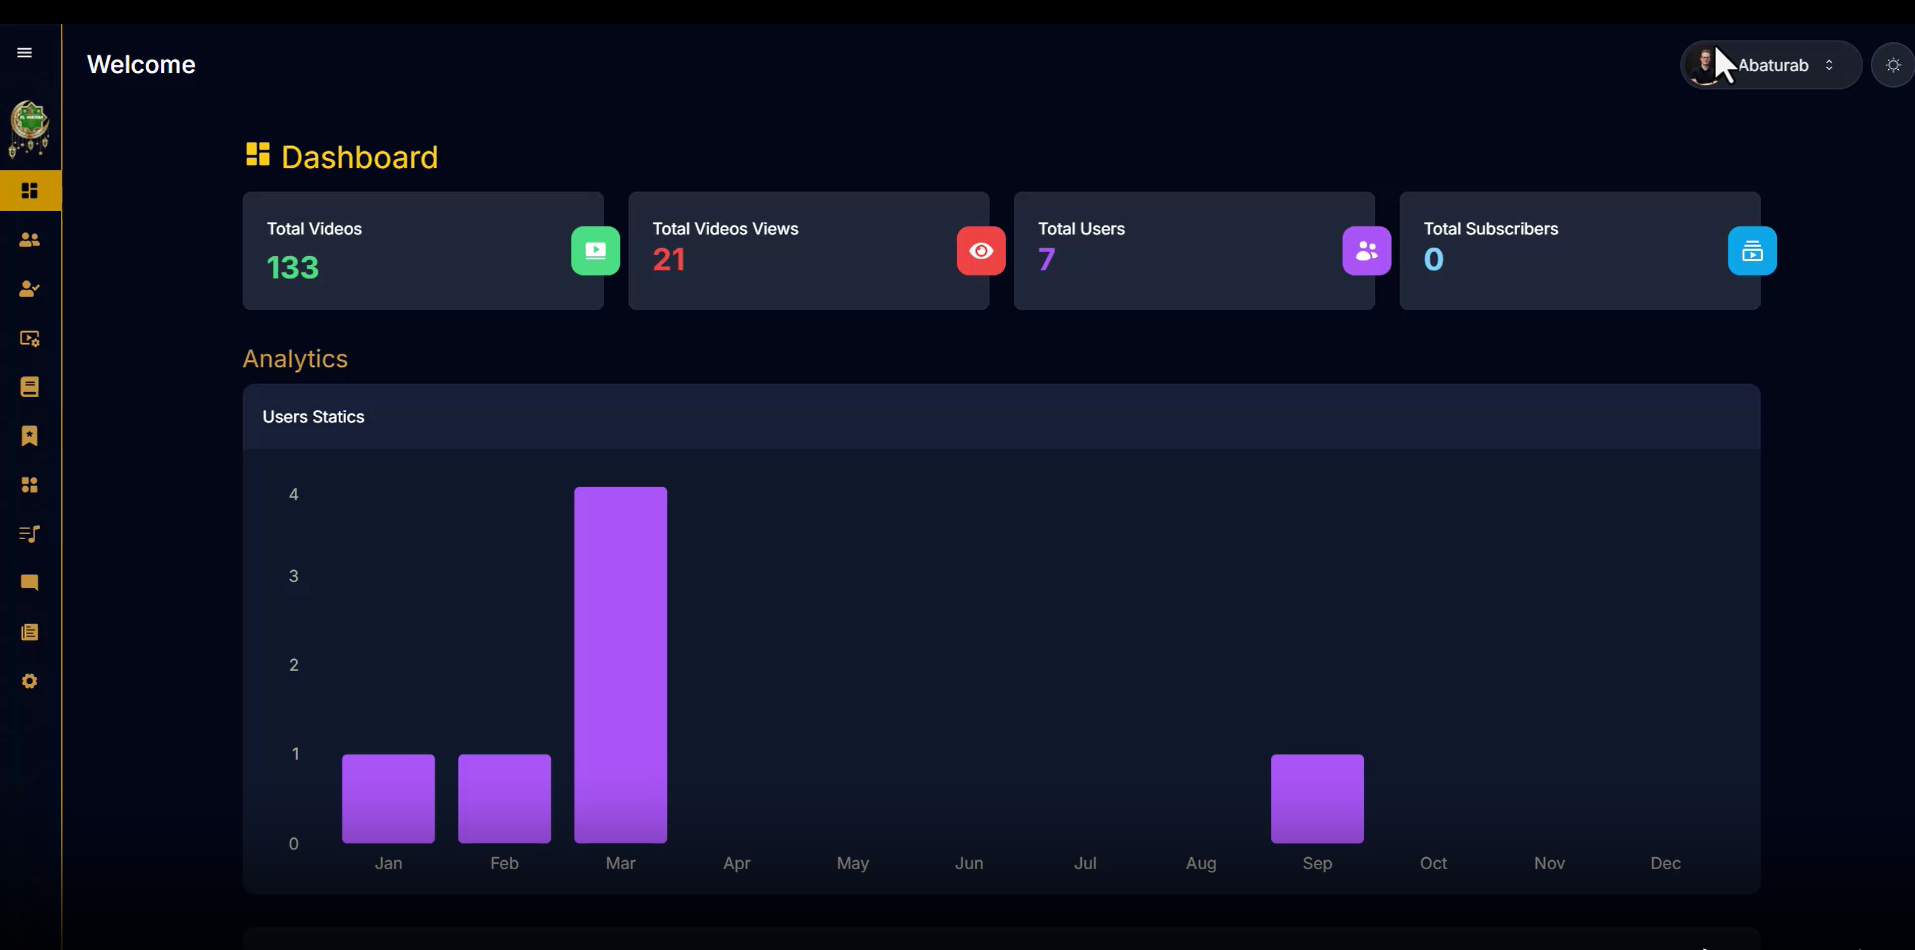This screenshot has height=950, width=1915.
Task: Open the Dashboard grid icon in the sidebar
Action: [30, 191]
